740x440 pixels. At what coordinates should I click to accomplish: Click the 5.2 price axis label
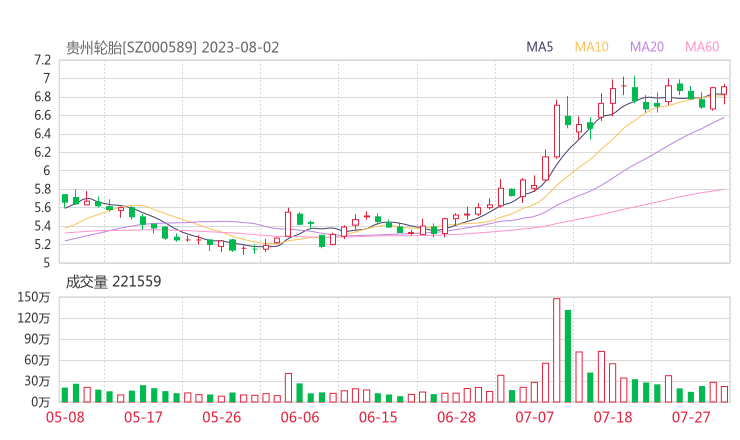click(42, 245)
